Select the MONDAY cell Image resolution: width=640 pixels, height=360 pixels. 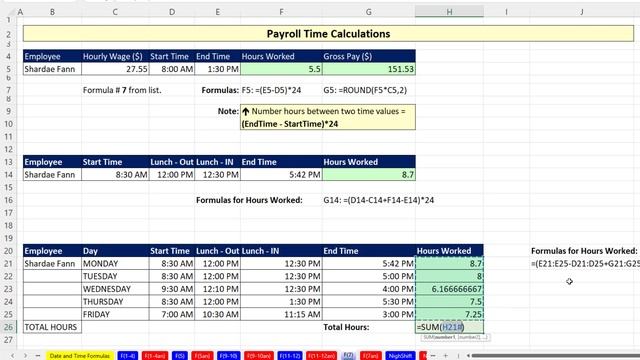[x=115, y=264]
